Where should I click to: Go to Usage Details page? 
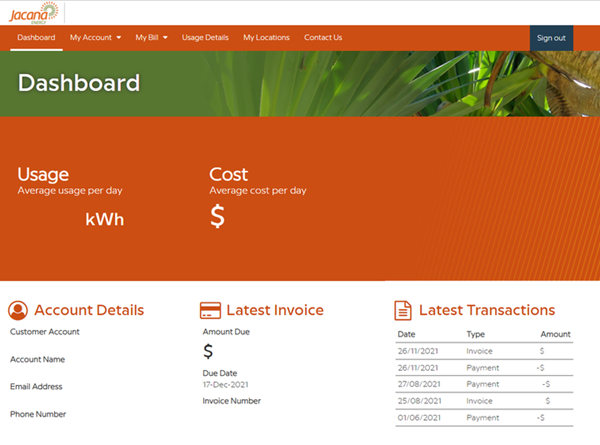pos(205,37)
